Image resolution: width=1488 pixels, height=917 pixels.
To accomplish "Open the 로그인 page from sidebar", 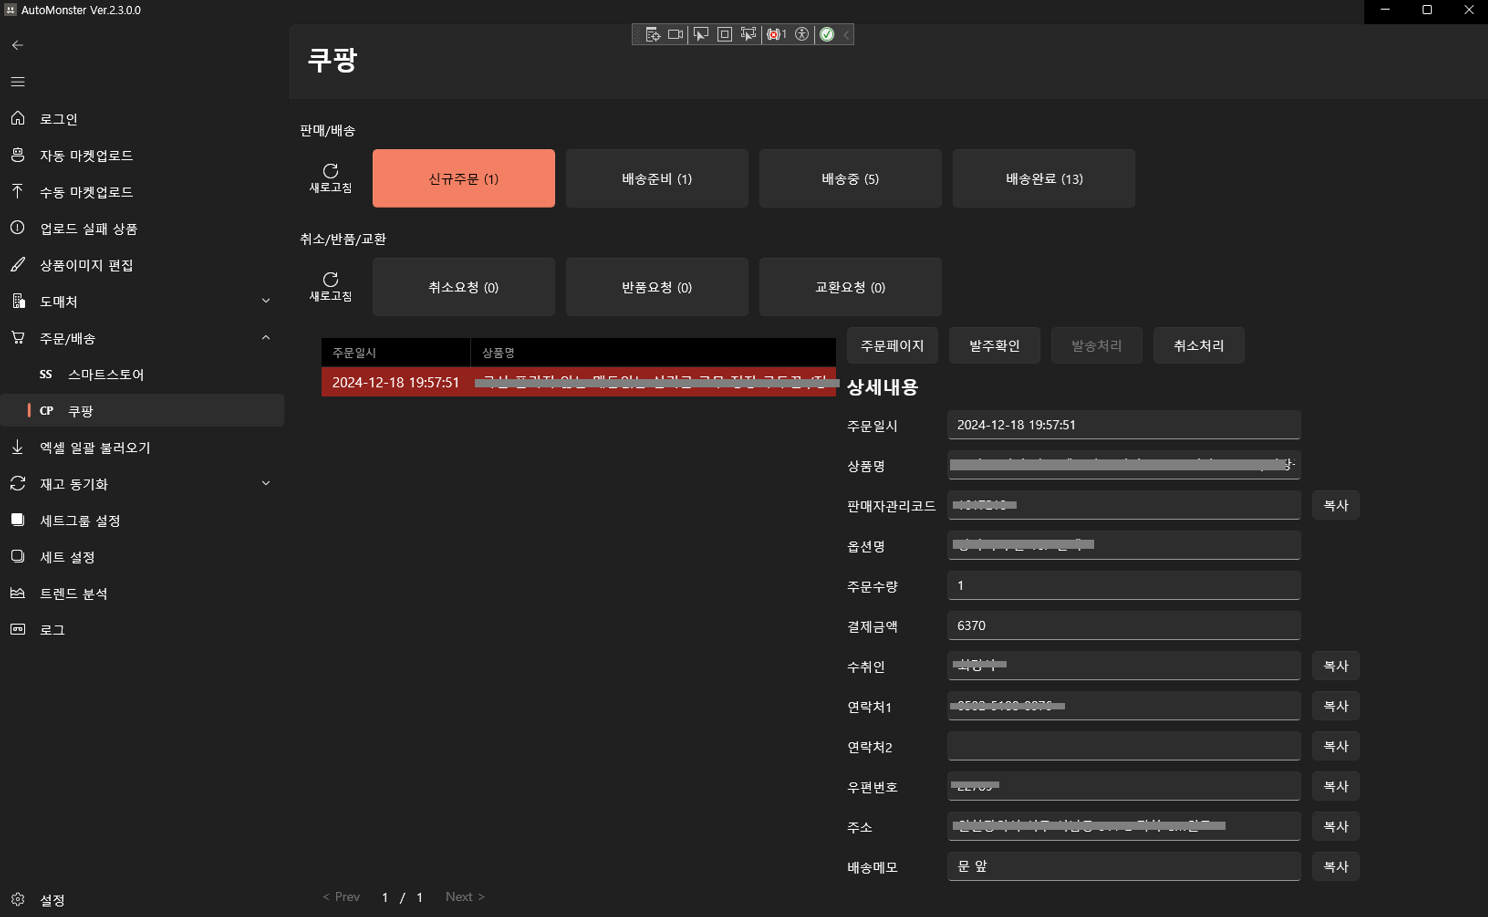I will (142, 119).
